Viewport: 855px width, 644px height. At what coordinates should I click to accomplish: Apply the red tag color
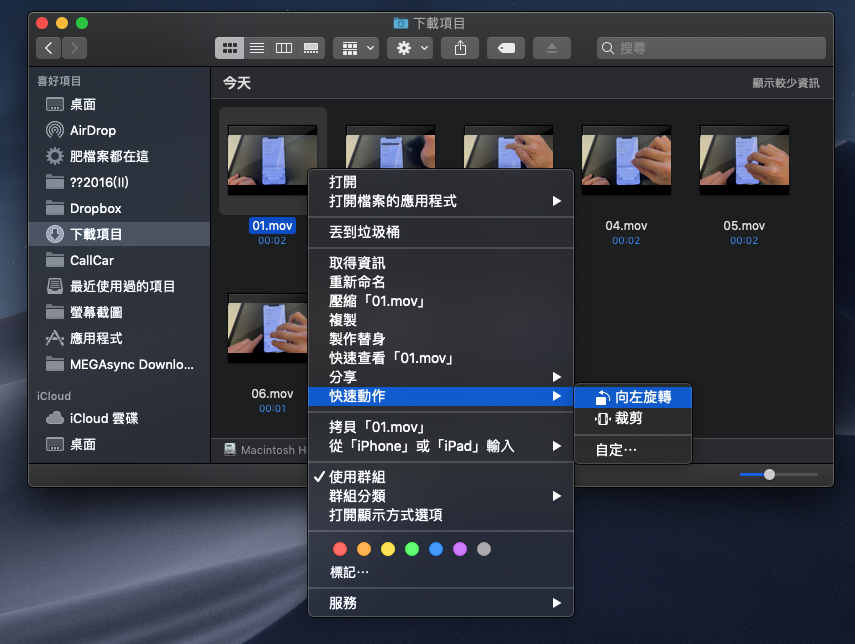(340, 549)
